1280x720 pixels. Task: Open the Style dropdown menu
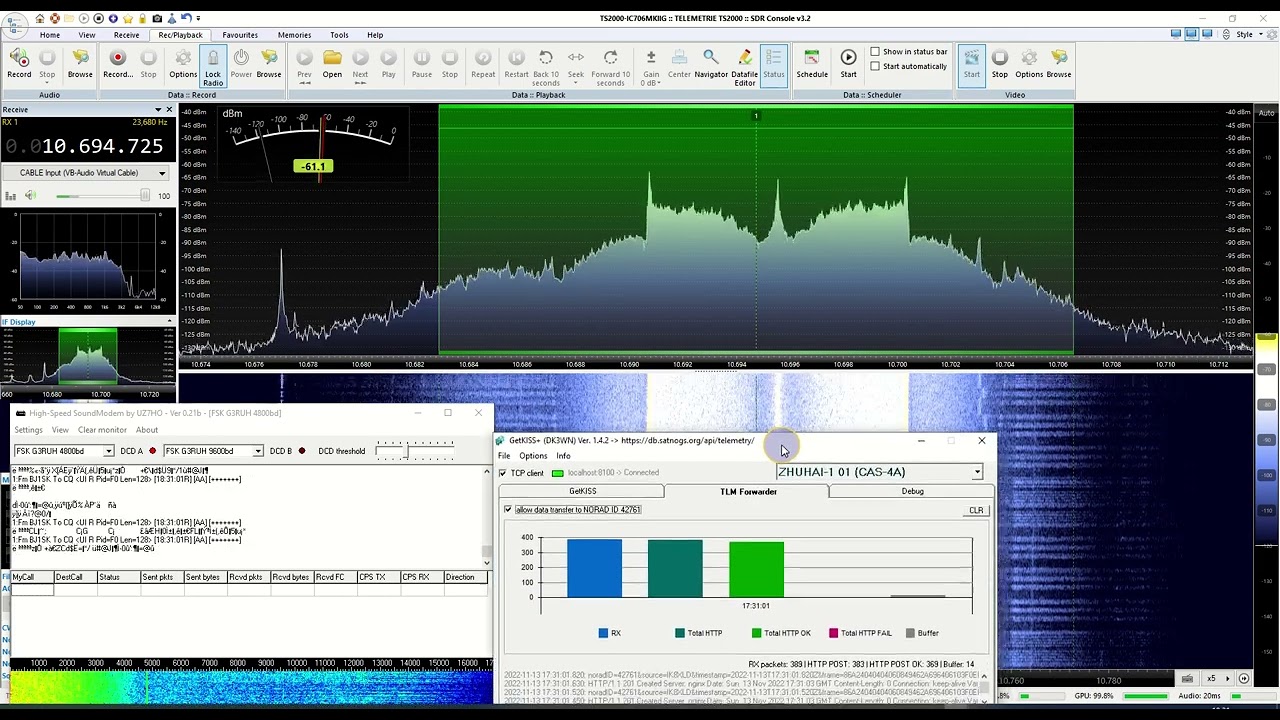(1249, 35)
